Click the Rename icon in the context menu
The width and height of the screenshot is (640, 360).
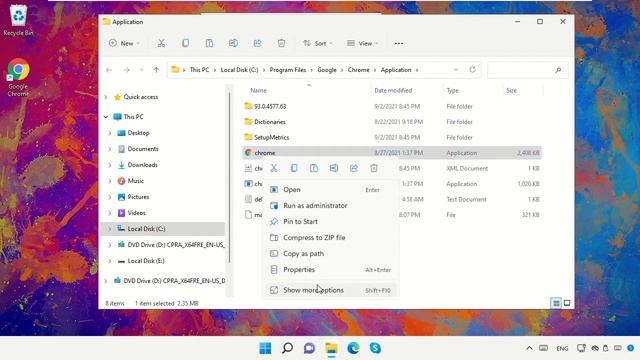334,168
